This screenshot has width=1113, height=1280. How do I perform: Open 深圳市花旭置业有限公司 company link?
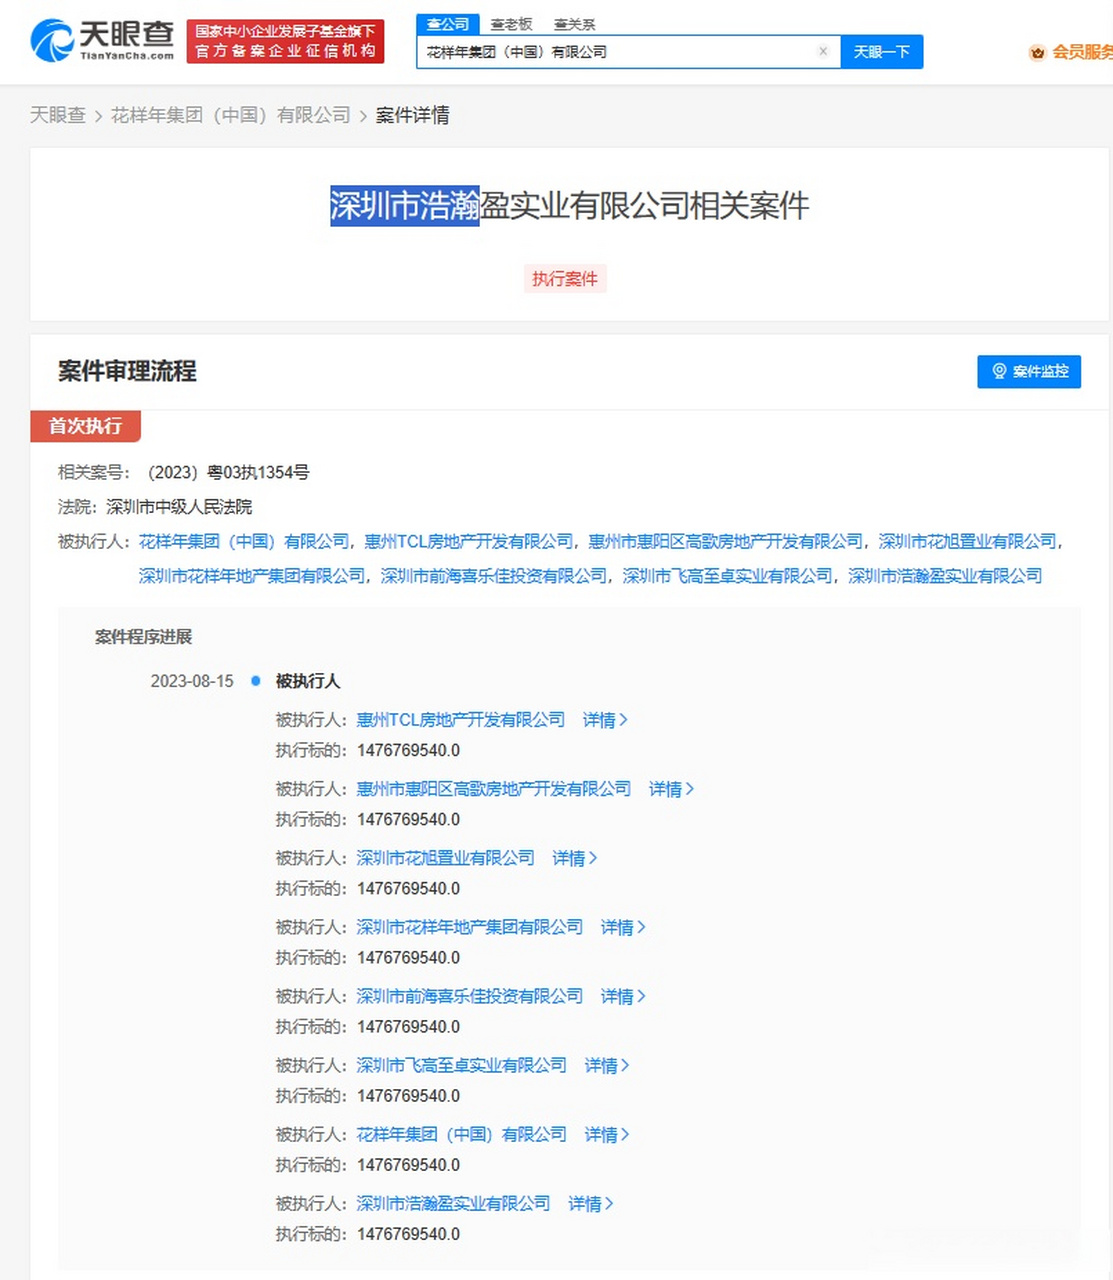[x=446, y=858]
